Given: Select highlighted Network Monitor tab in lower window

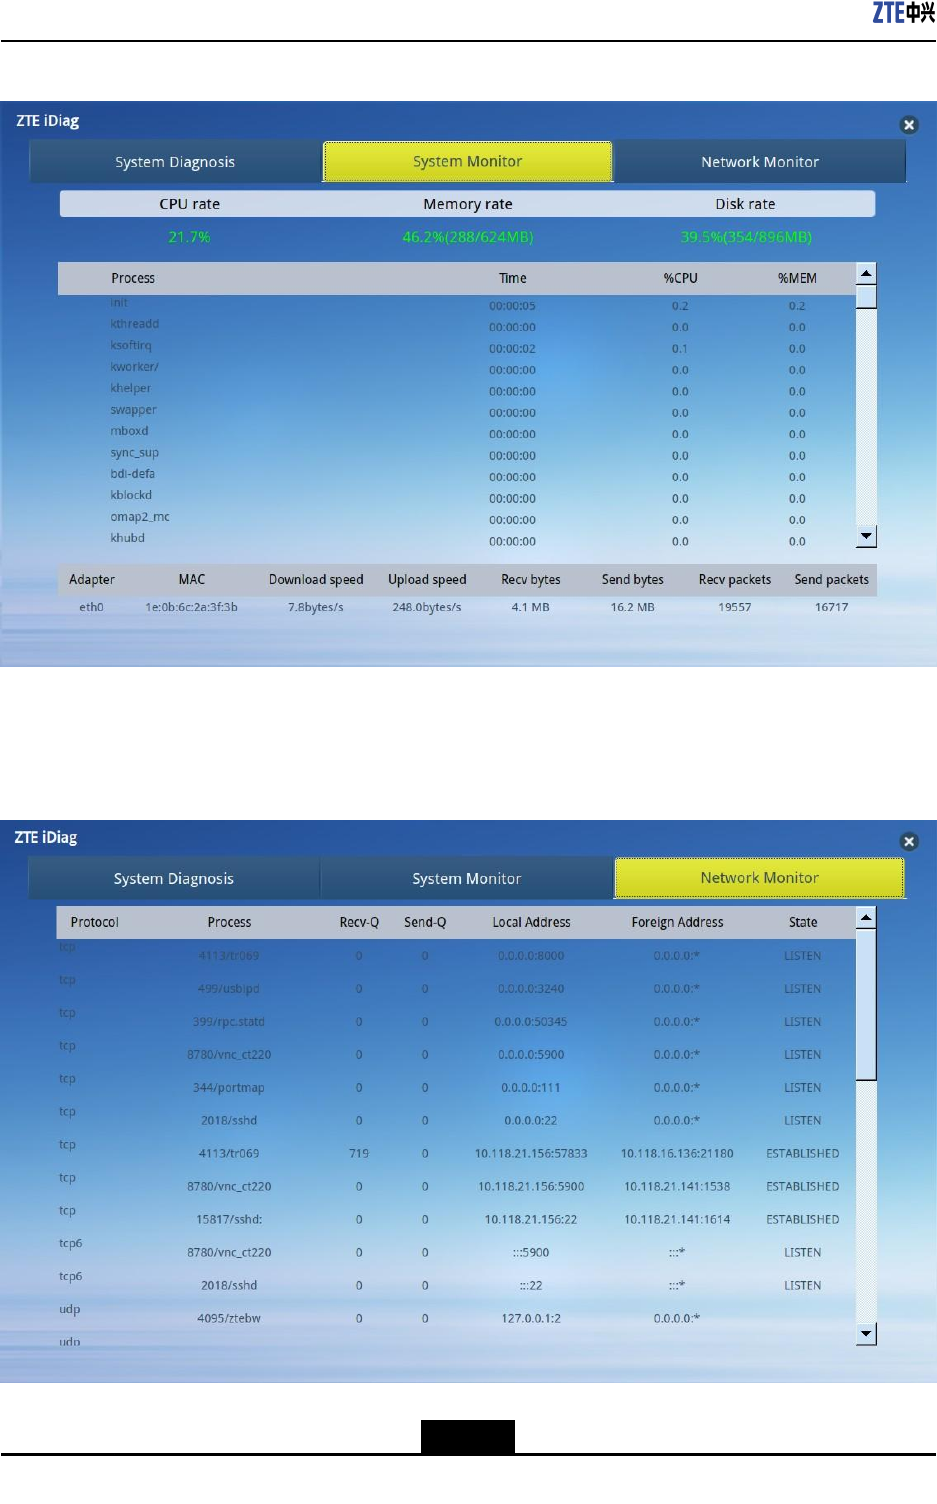Looking at the screenshot, I should coord(760,878).
